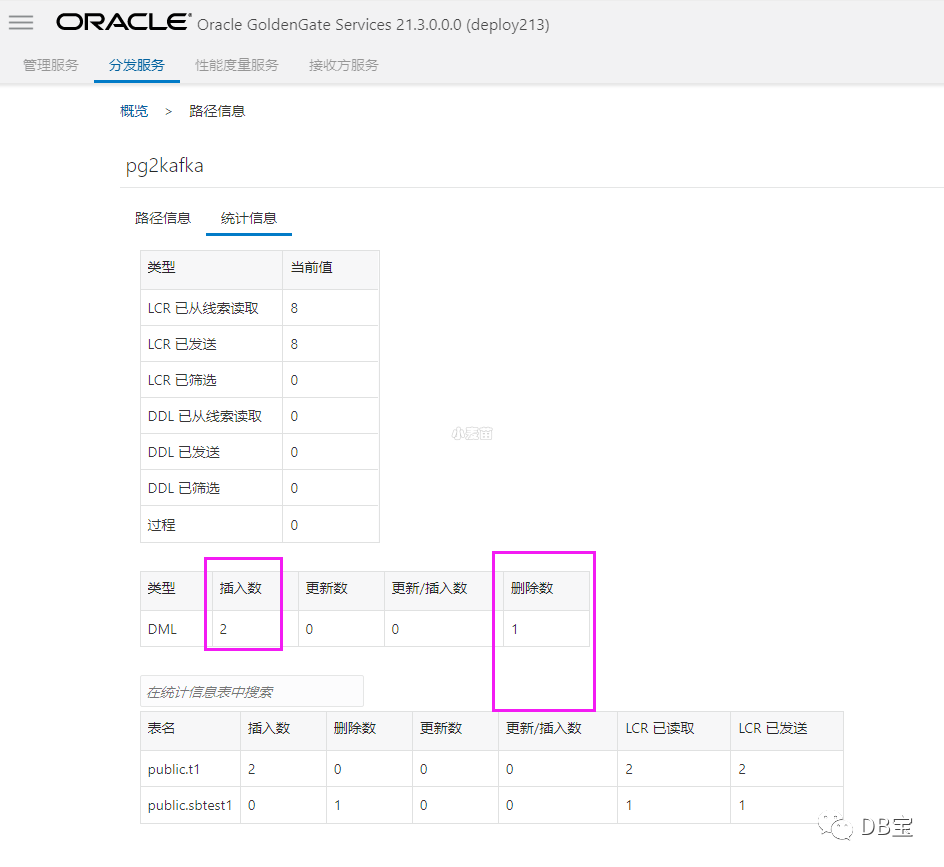Select the 统计信息 sub-tab
The width and height of the screenshot is (944, 867).
click(x=249, y=218)
